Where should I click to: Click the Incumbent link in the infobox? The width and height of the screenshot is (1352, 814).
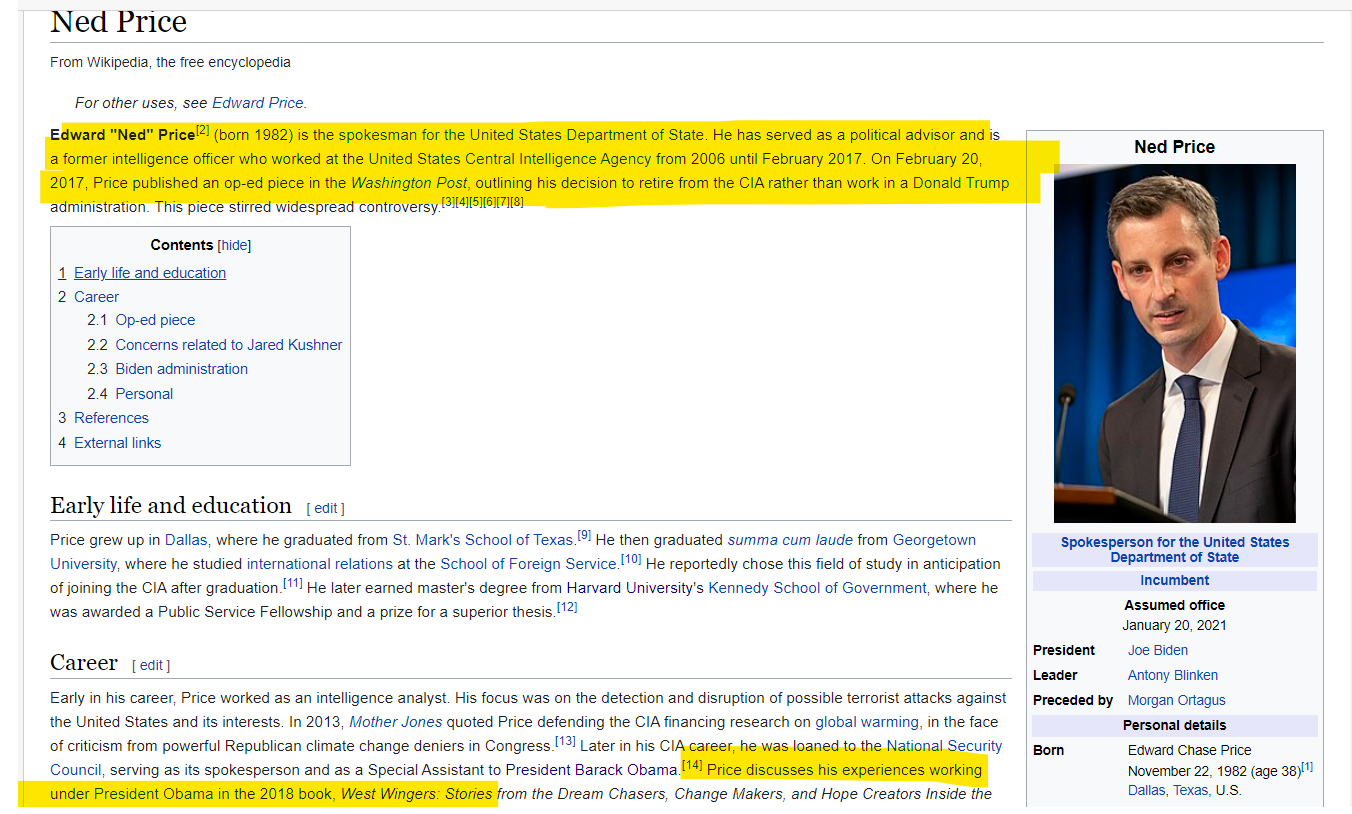[x=1175, y=580]
